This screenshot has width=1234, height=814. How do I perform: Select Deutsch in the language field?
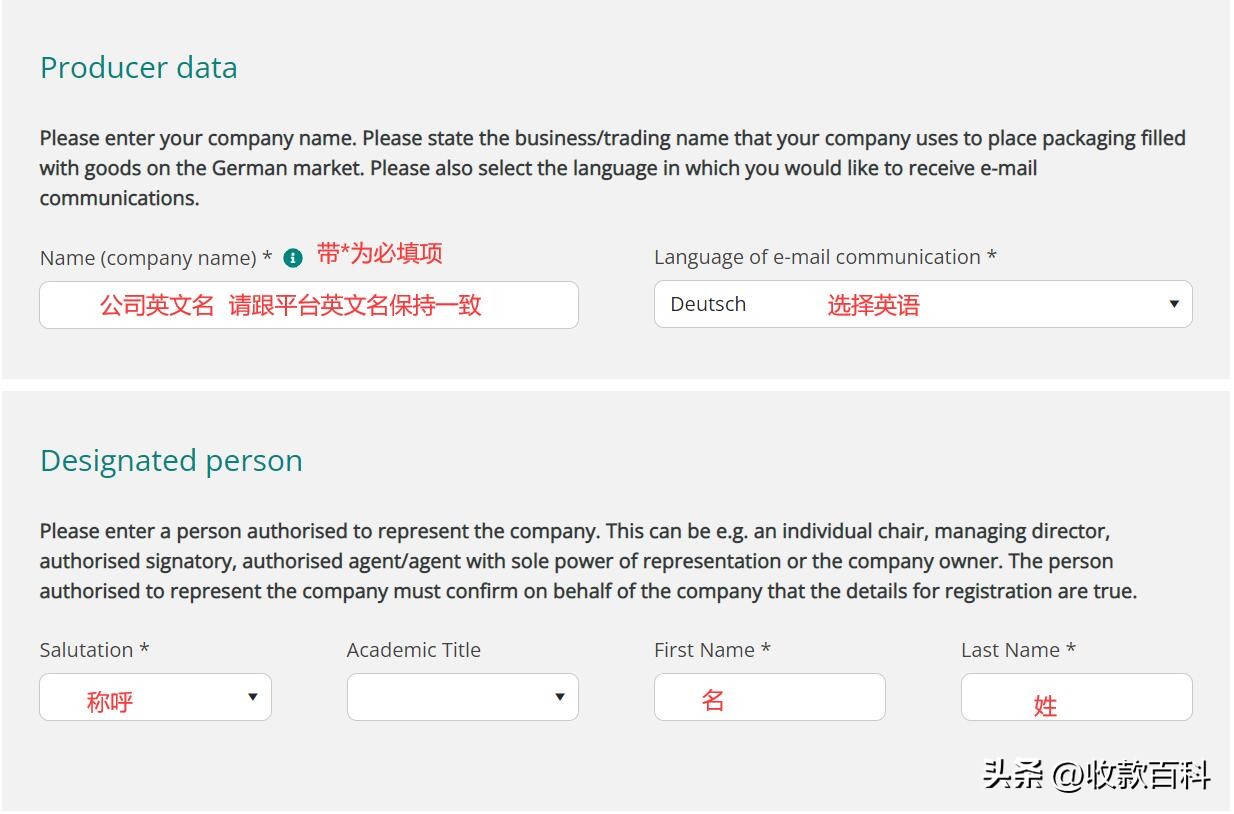[x=707, y=303]
